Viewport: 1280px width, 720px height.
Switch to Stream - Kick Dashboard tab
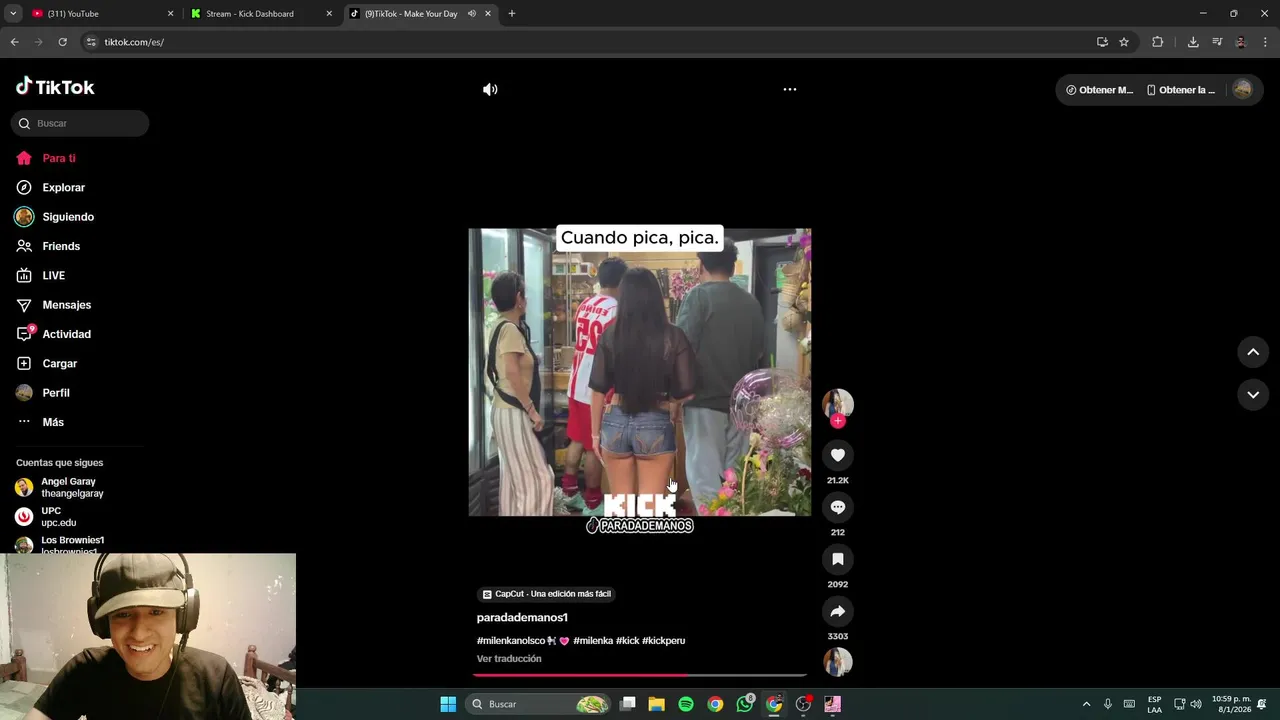[262, 14]
